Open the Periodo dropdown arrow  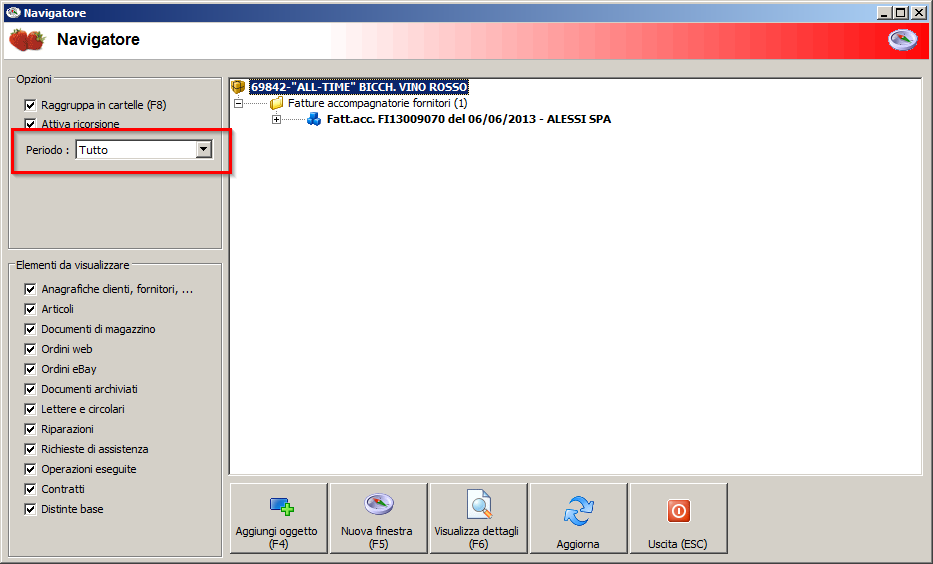203,149
